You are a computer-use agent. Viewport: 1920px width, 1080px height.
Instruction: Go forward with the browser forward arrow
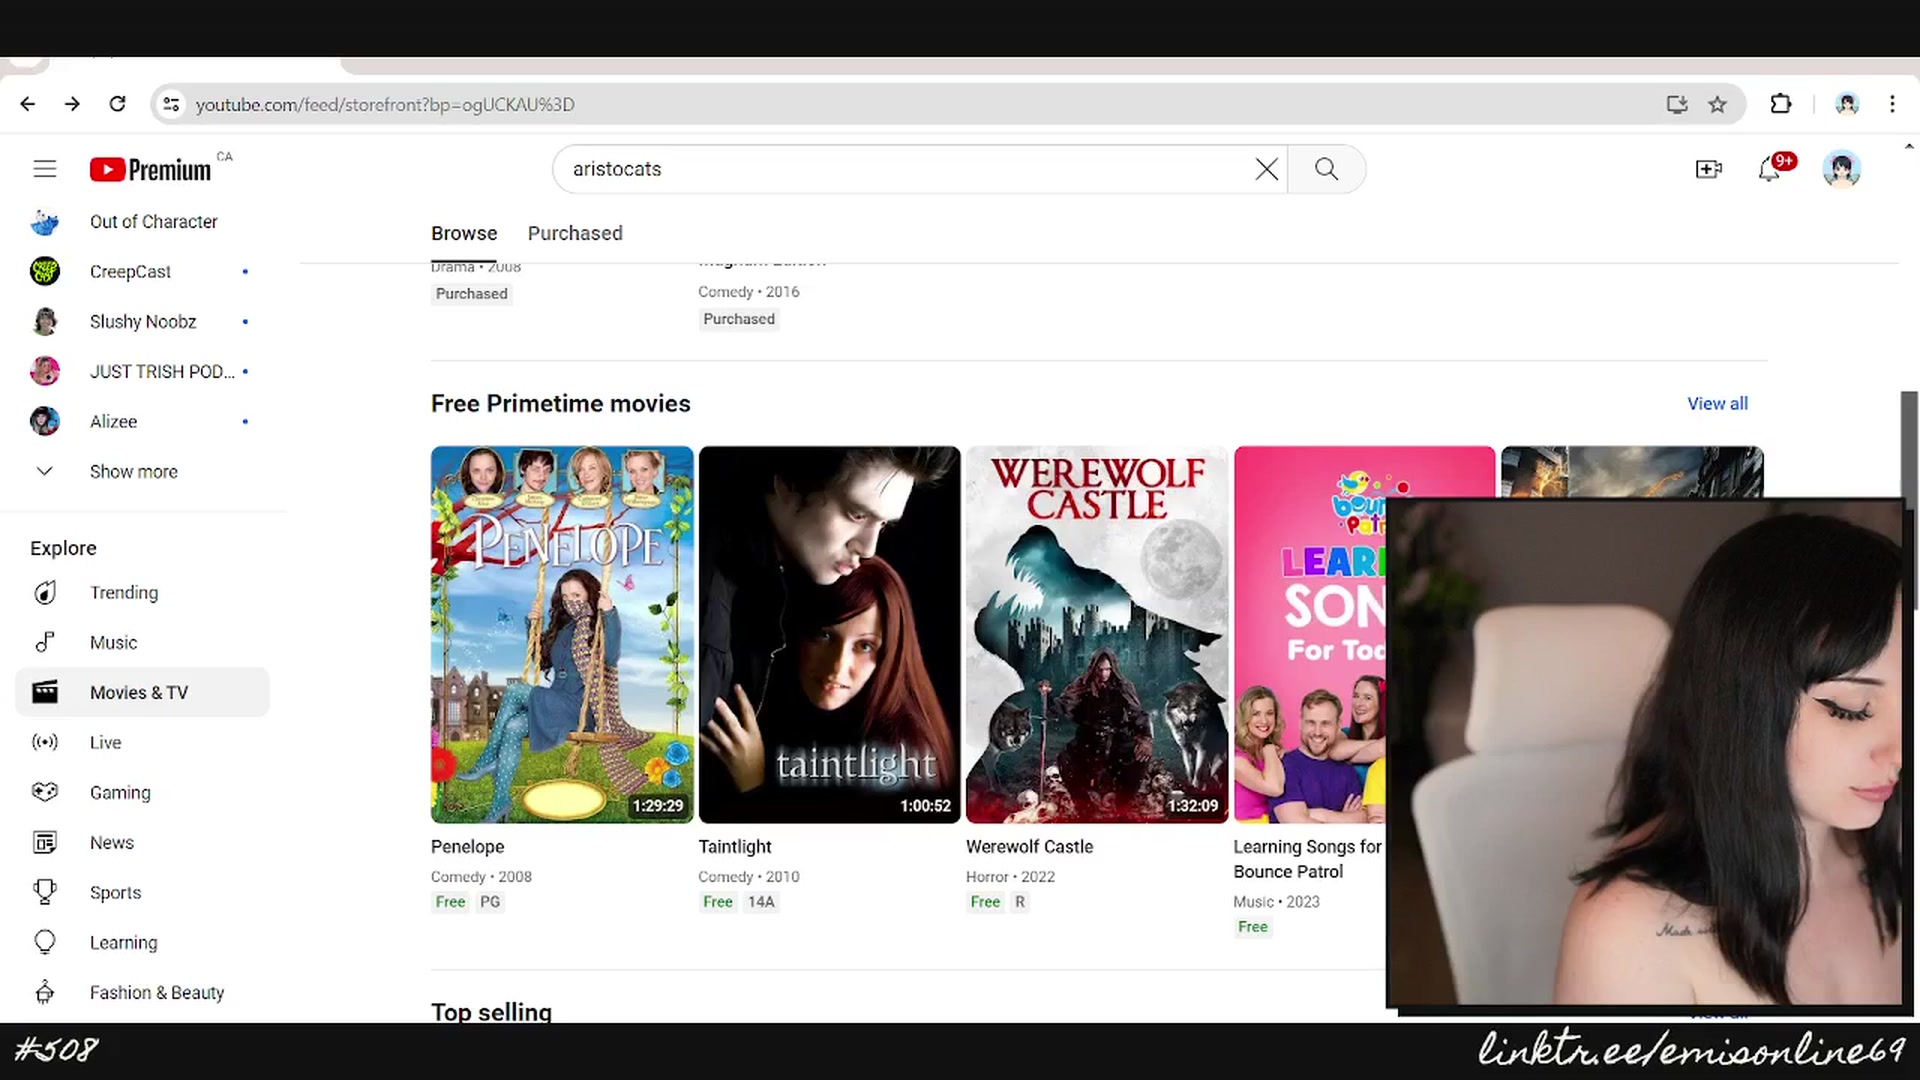pos(72,104)
